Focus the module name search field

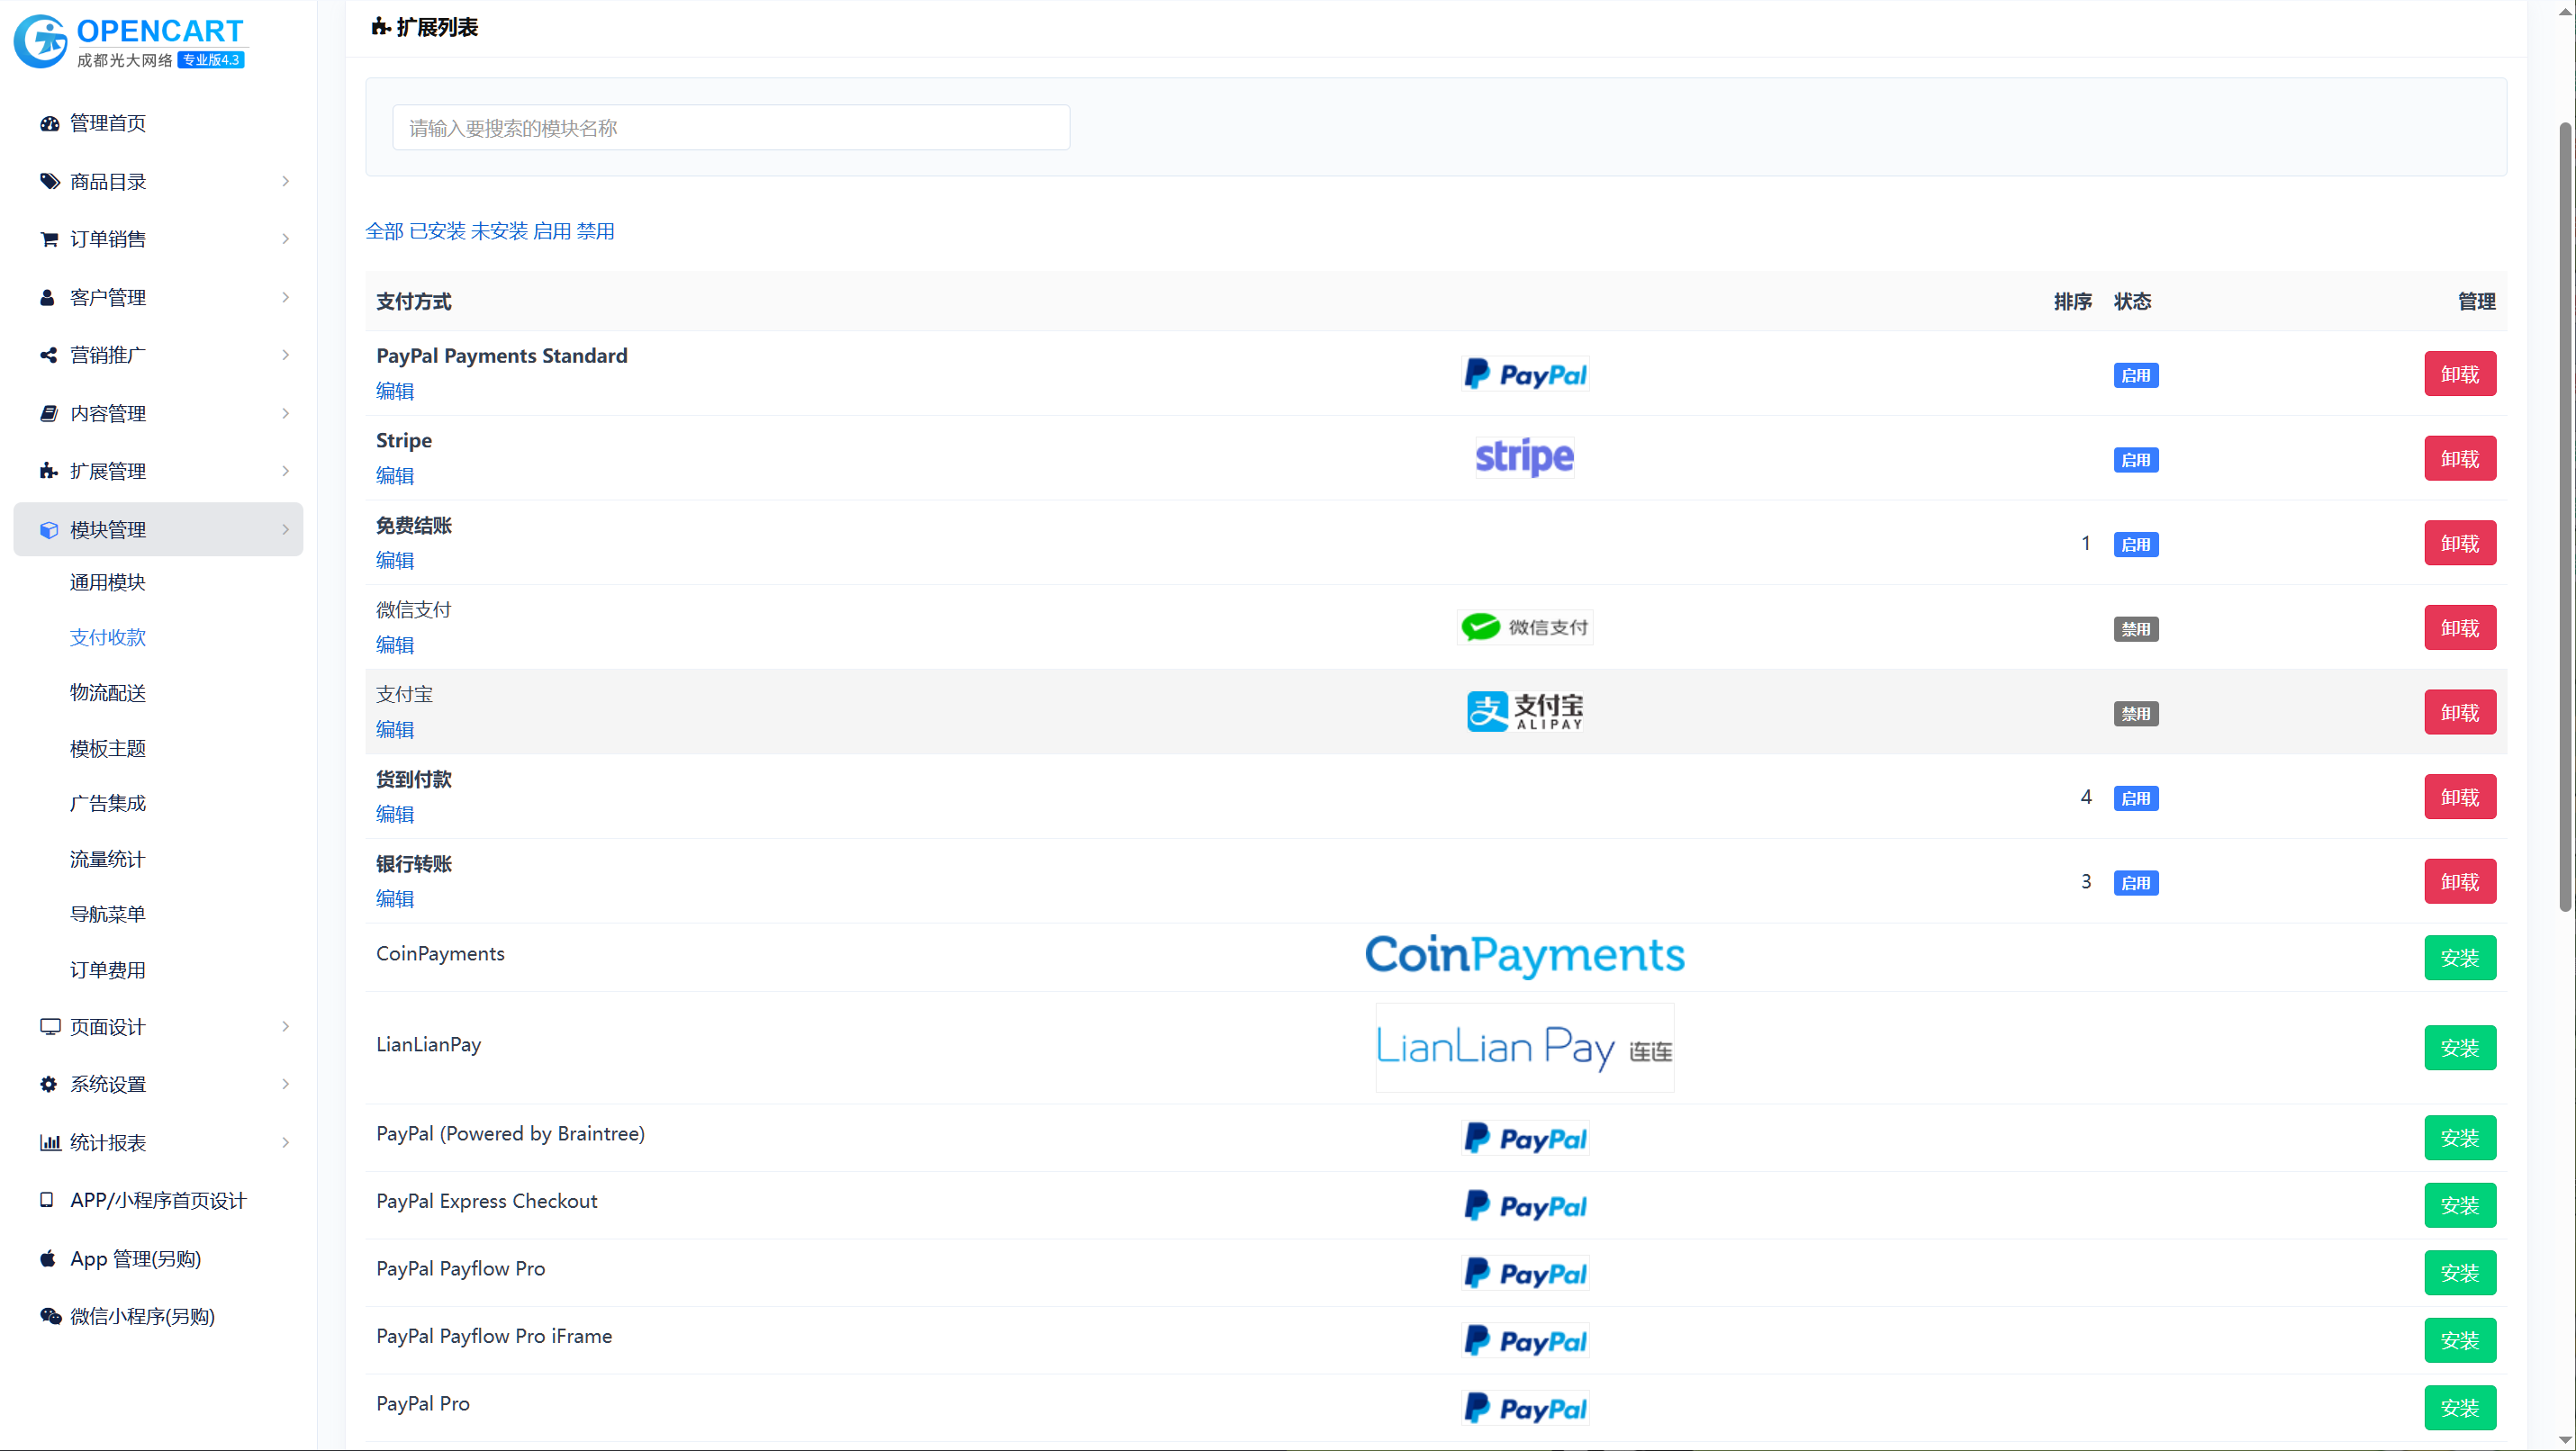[x=730, y=128]
